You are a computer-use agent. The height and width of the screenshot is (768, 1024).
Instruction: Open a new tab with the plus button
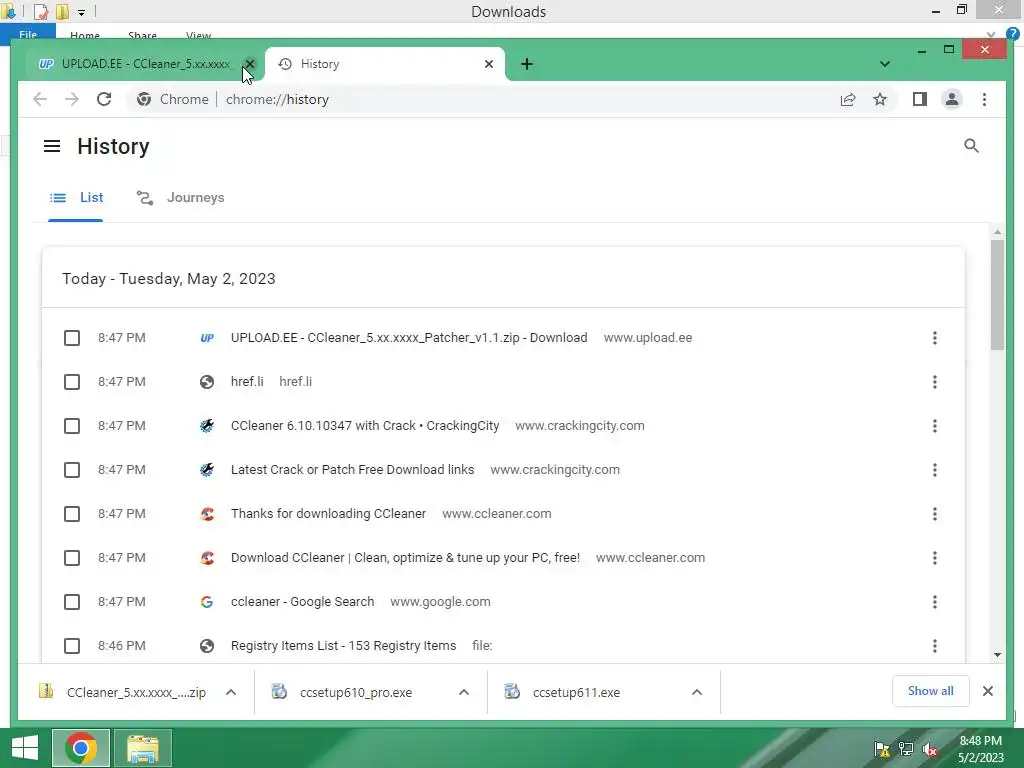pos(526,64)
